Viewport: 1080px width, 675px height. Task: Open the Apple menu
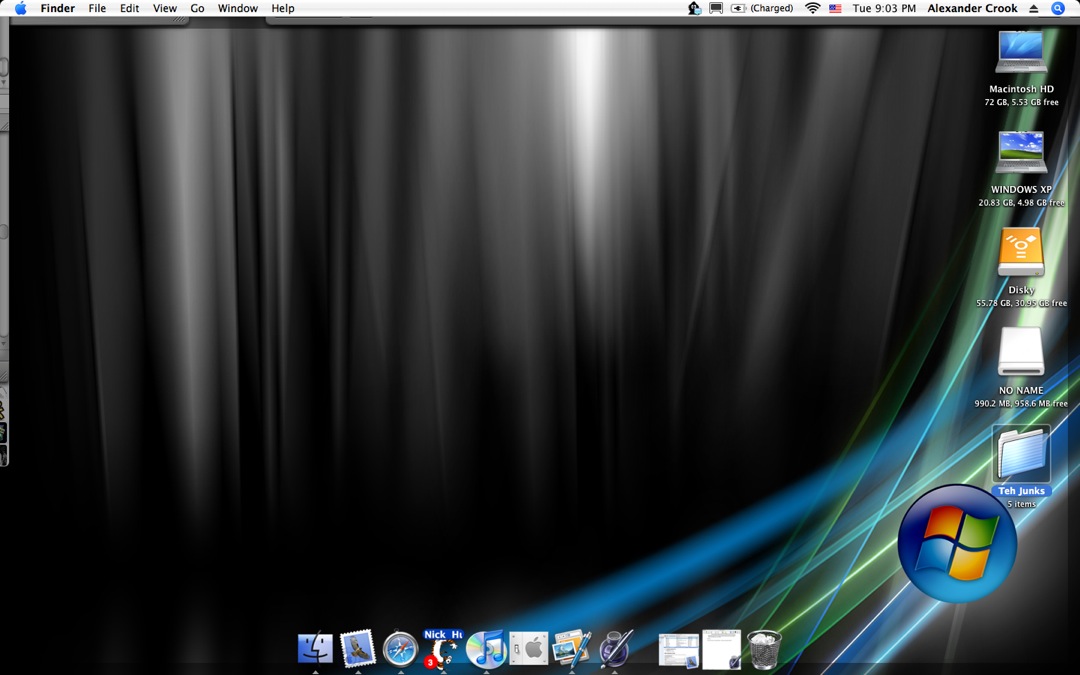pyautogui.click(x=21, y=8)
